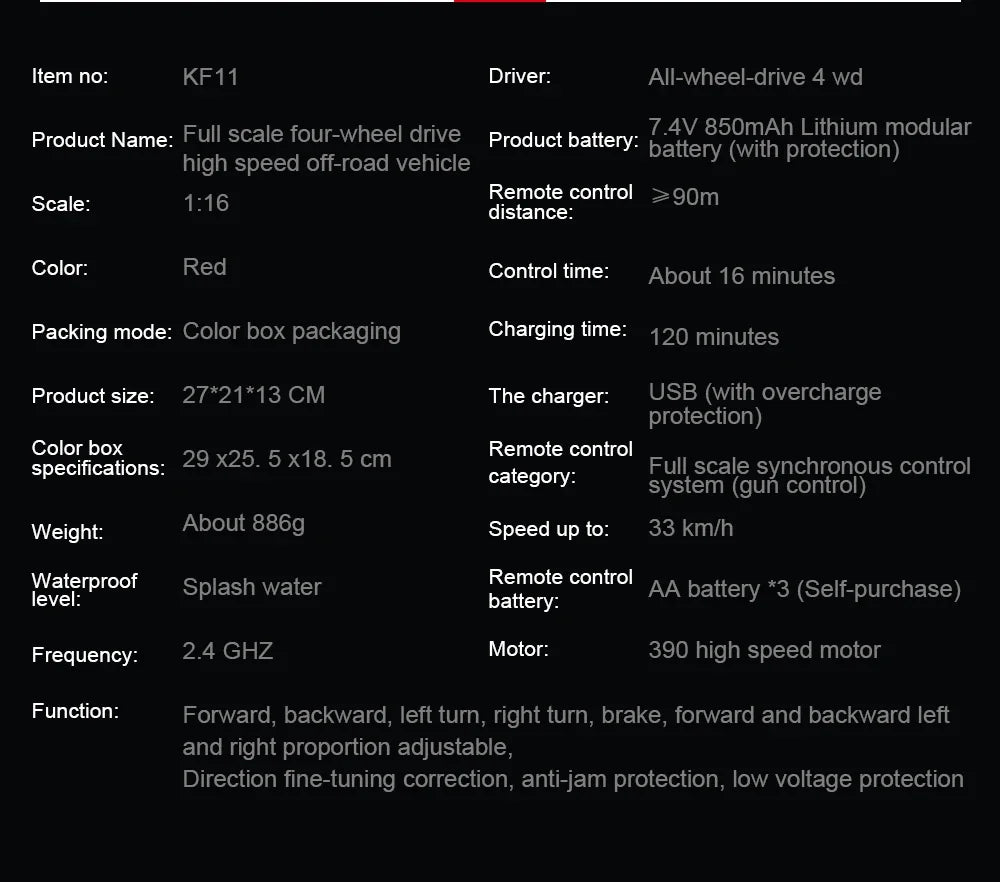Click the 'Function:' label

click(x=75, y=711)
